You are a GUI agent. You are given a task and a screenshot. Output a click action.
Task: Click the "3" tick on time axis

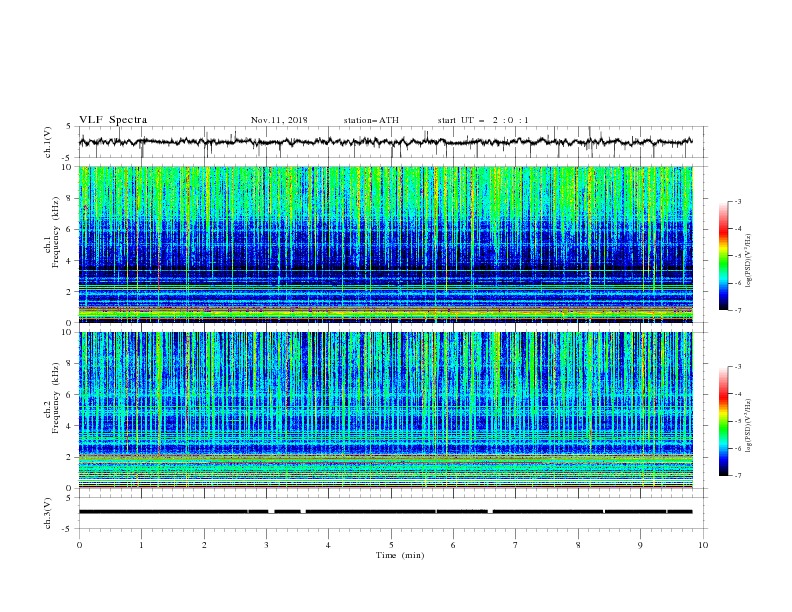point(266,545)
